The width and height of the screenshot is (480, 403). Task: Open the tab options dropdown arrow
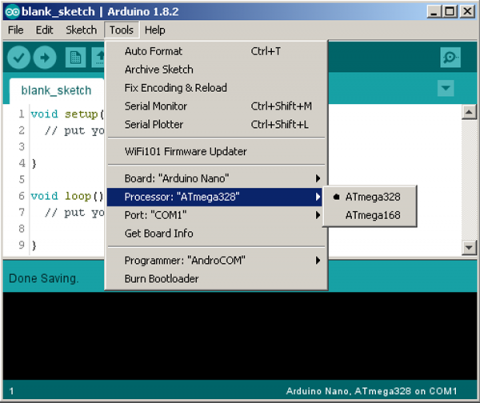point(446,88)
